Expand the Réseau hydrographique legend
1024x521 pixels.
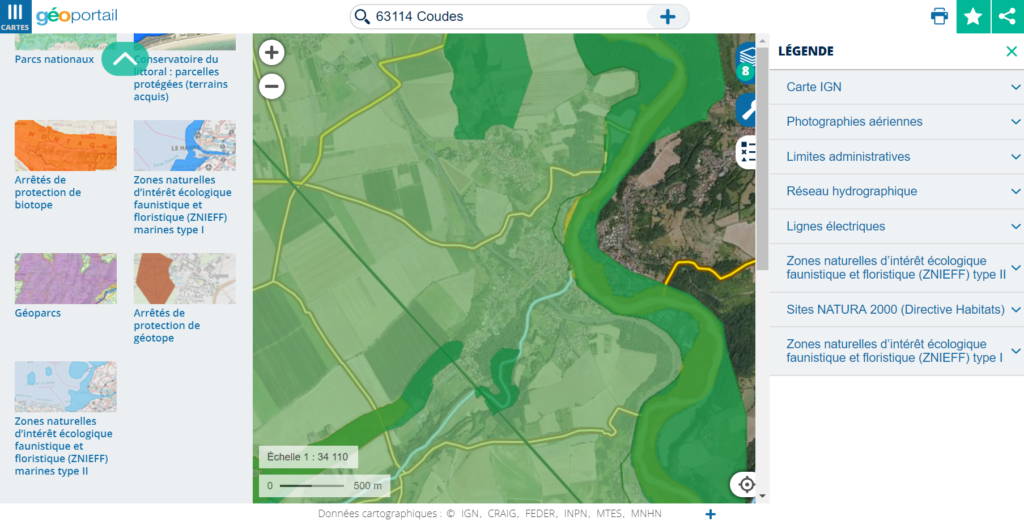[896, 191]
